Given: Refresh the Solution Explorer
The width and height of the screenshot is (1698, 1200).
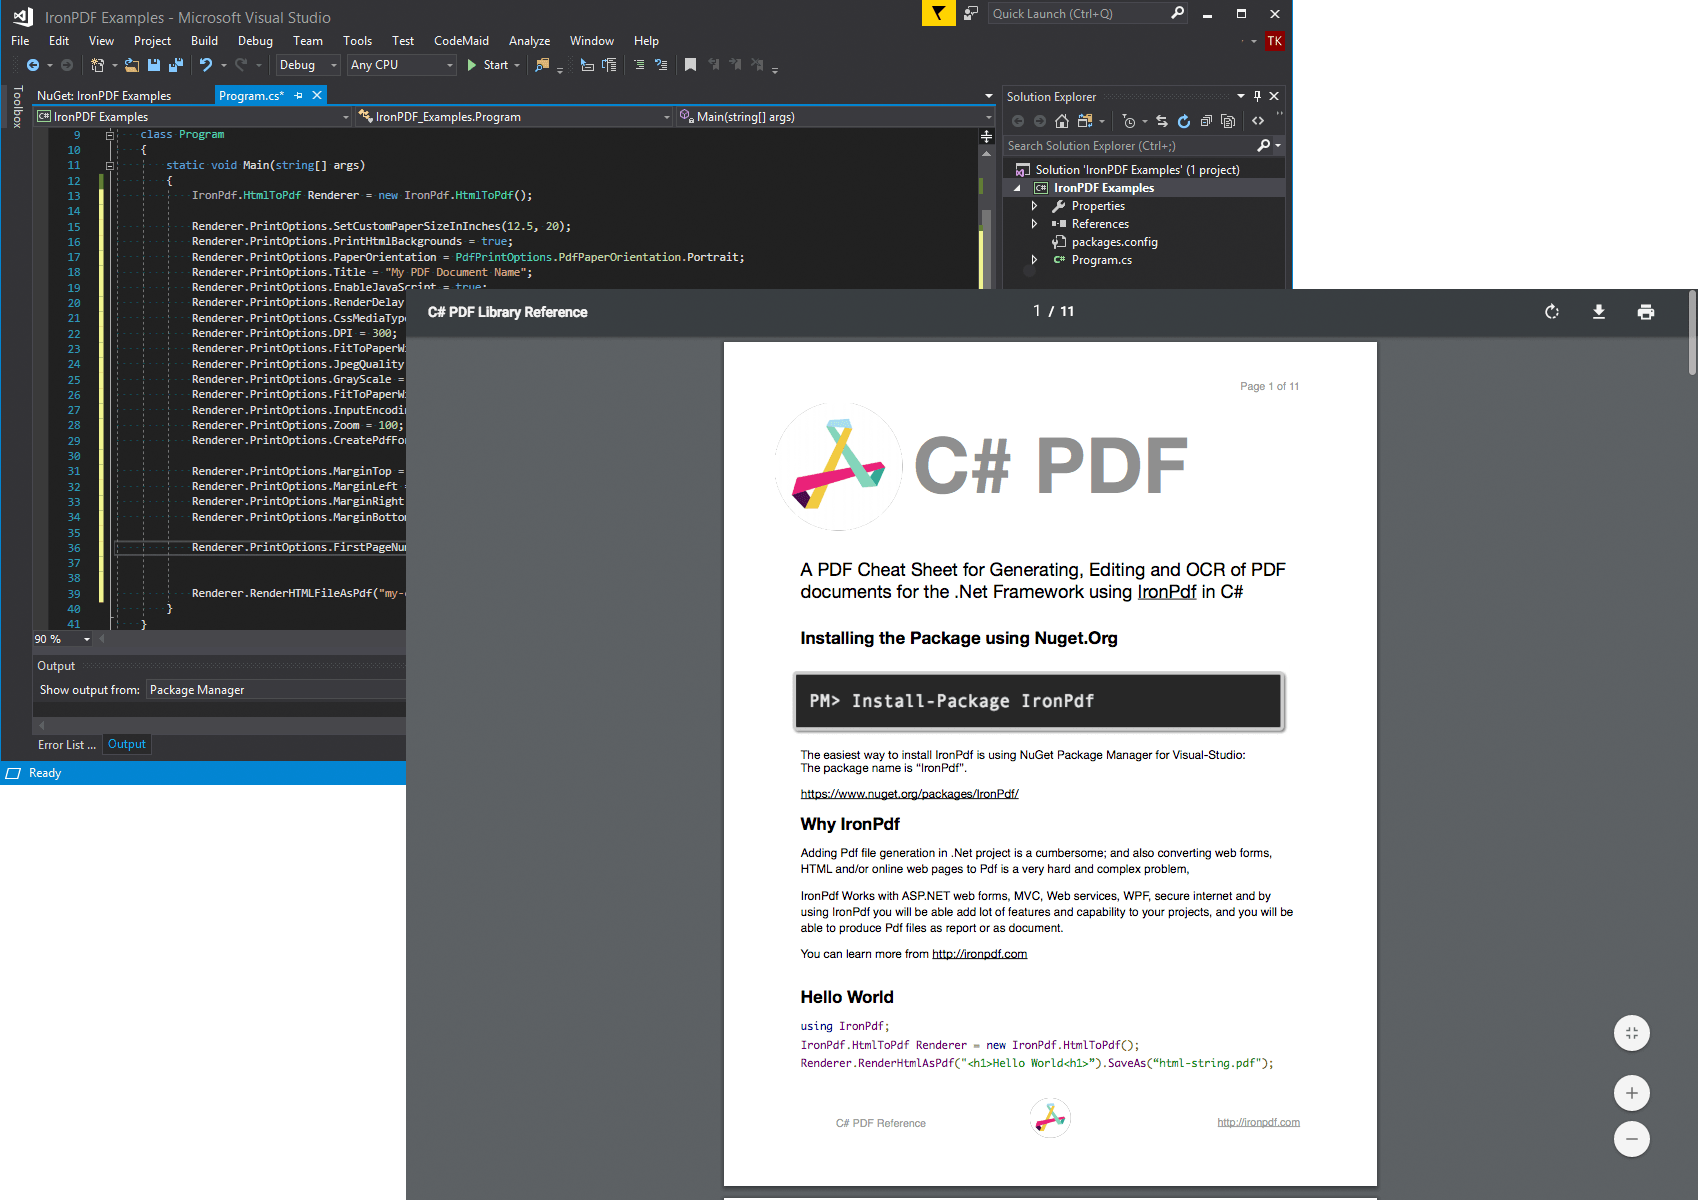Looking at the screenshot, I should pos(1183,121).
